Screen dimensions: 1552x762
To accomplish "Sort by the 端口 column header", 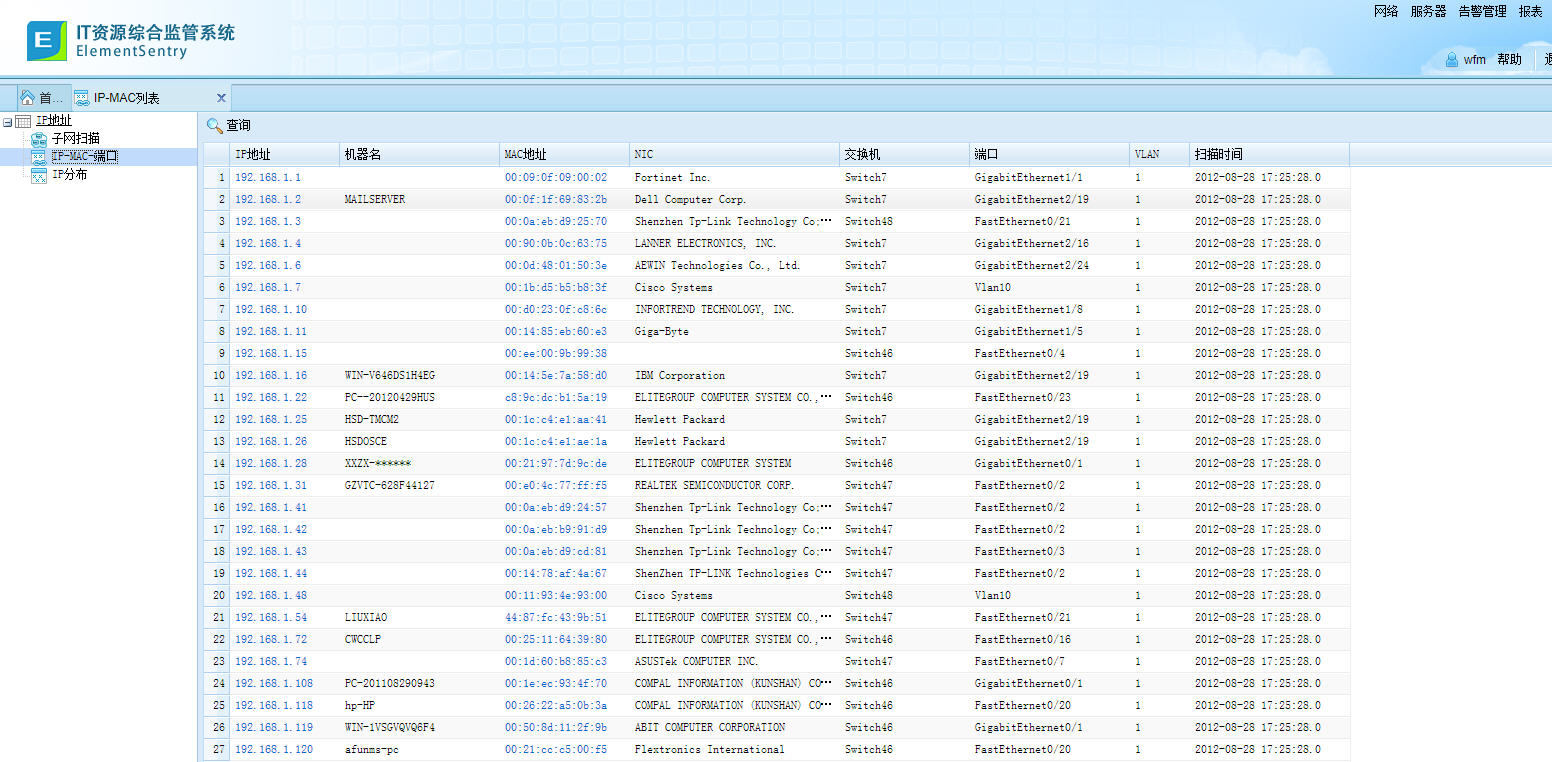I will click(1050, 154).
